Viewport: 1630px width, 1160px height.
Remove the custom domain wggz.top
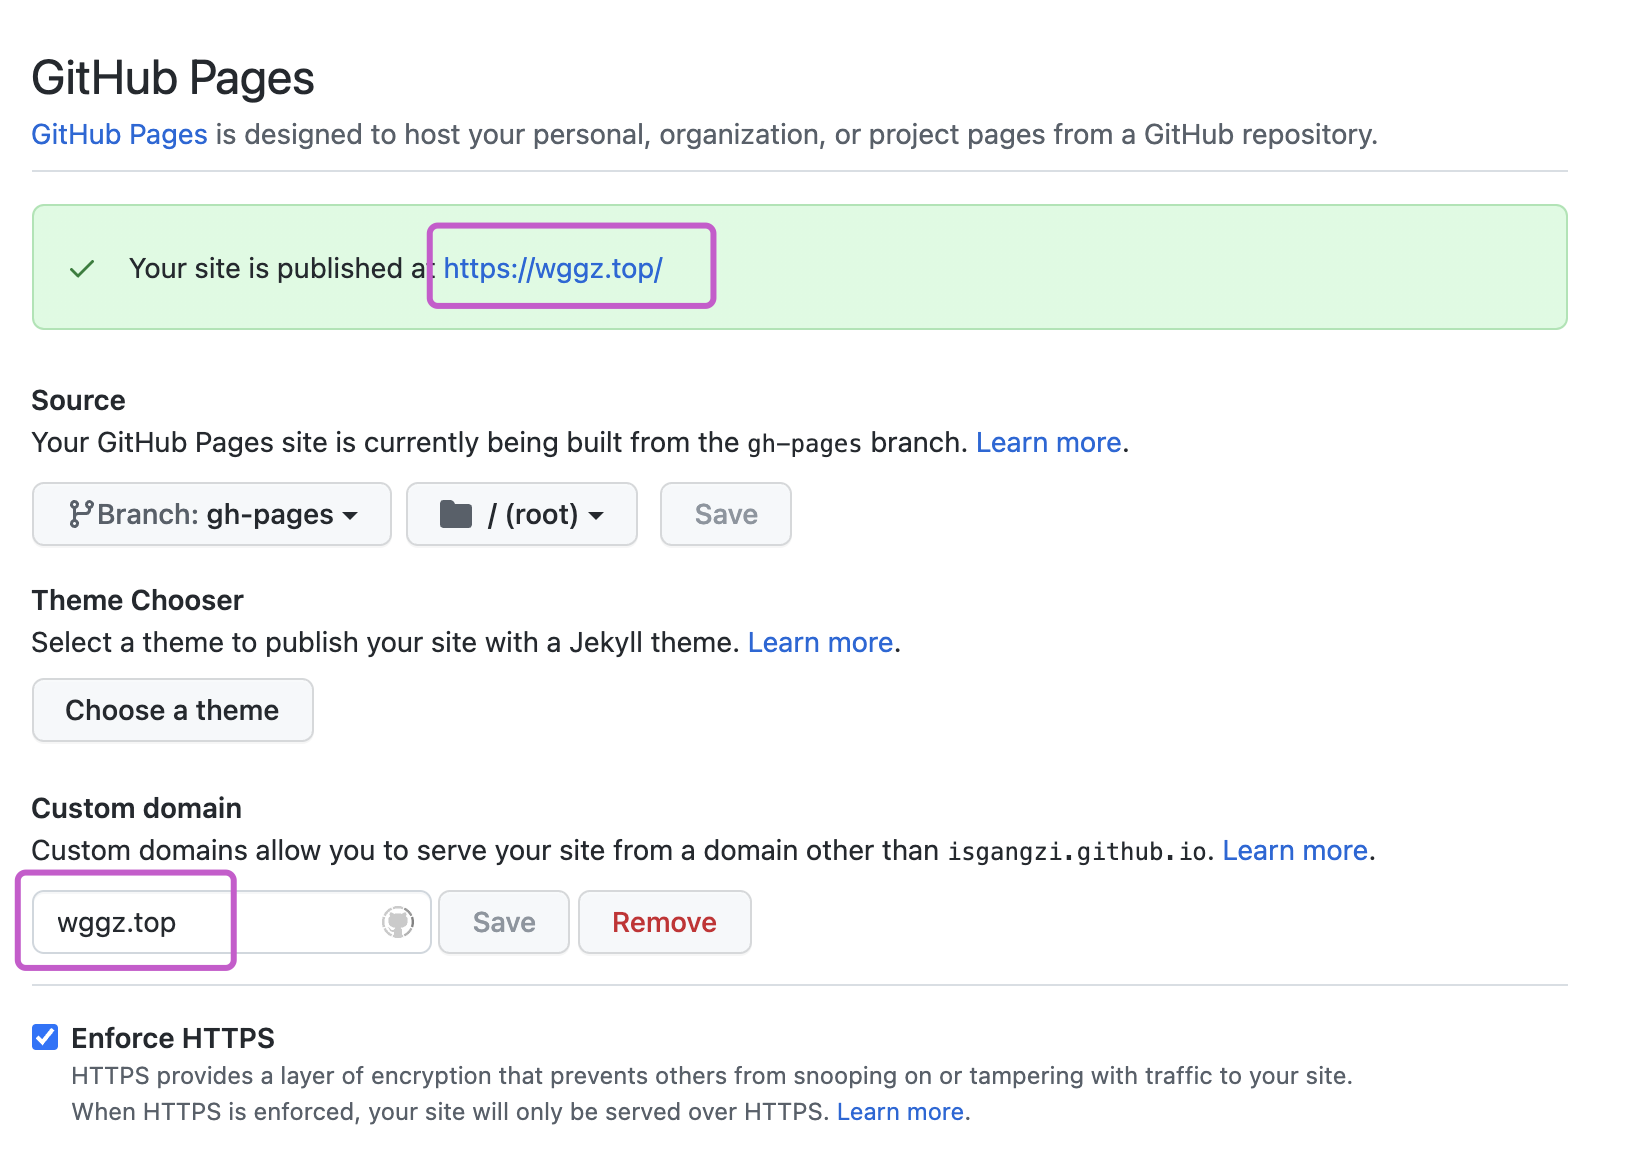click(x=664, y=922)
